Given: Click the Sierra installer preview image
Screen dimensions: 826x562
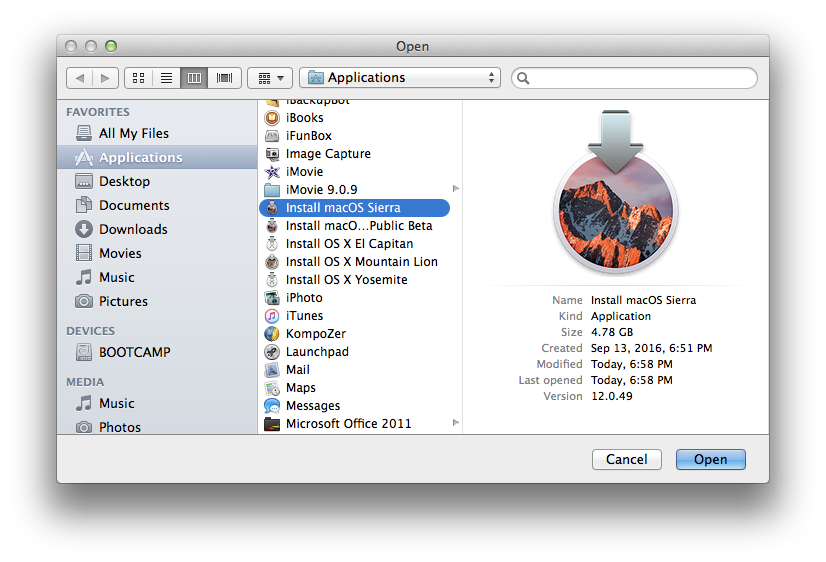Looking at the screenshot, I should point(615,192).
